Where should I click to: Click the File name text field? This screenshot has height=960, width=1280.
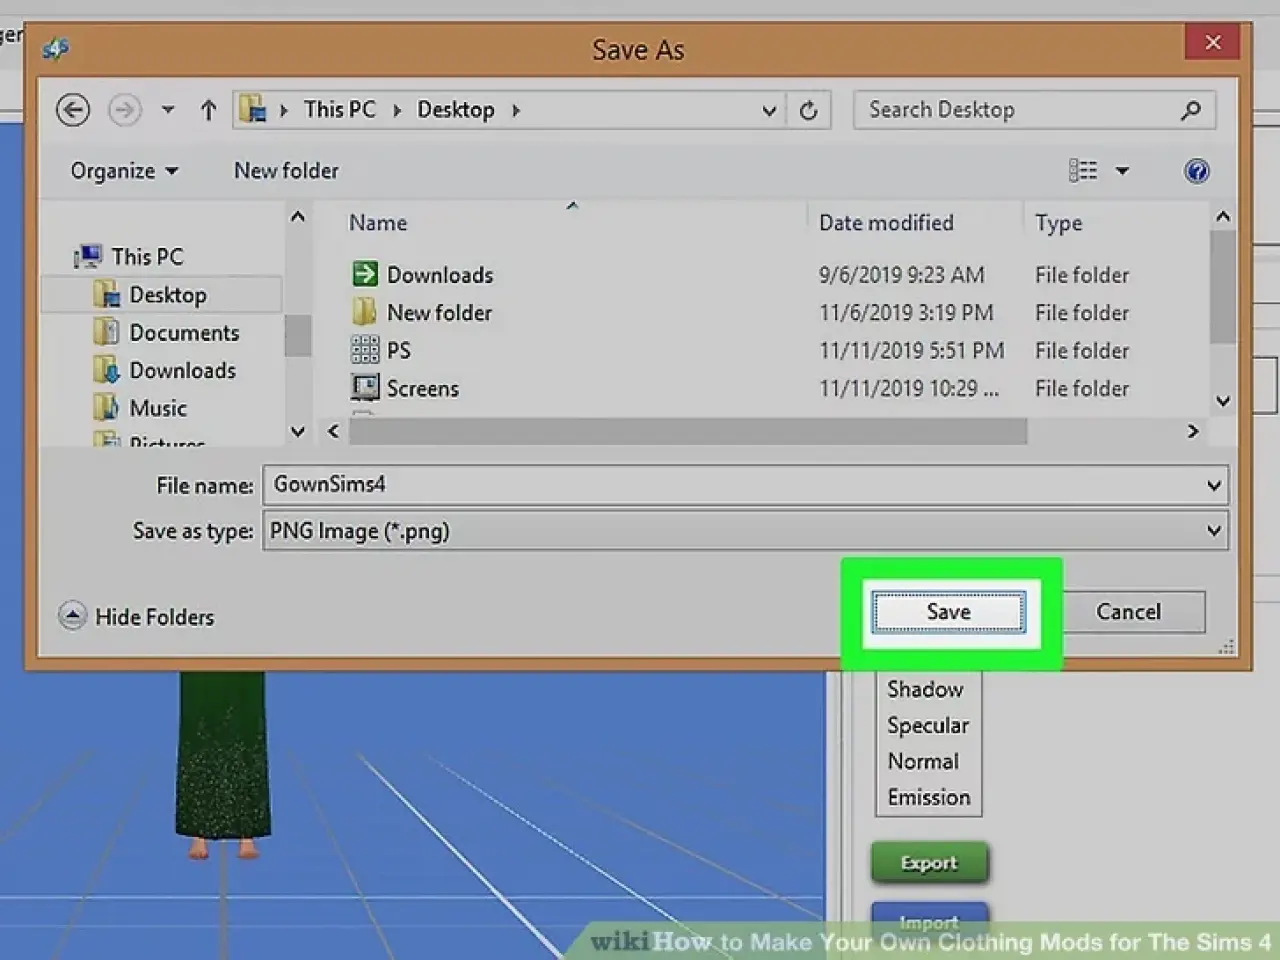(730, 485)
